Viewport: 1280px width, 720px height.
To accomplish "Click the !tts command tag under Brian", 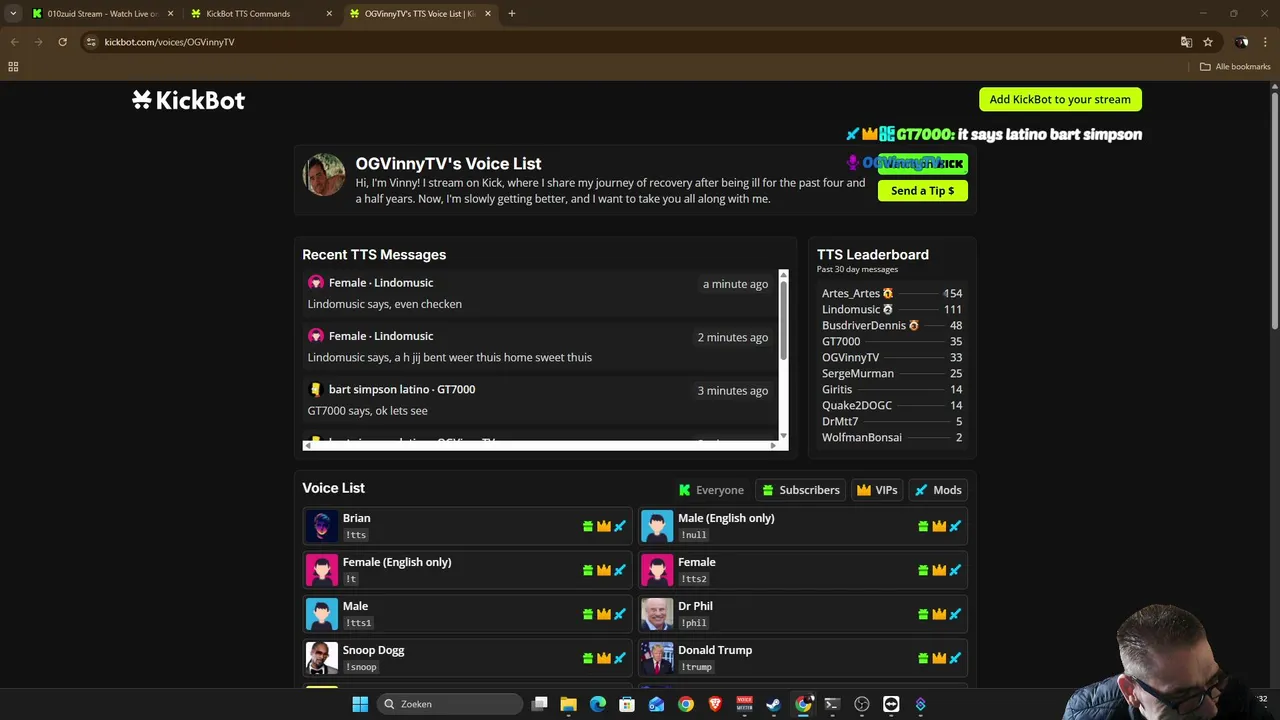I will 356,535.
